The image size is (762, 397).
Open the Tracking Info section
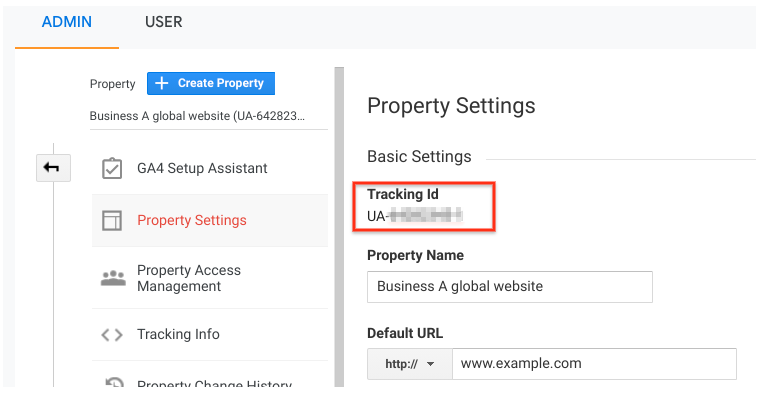pyautogui.click(x=209, y=335)
